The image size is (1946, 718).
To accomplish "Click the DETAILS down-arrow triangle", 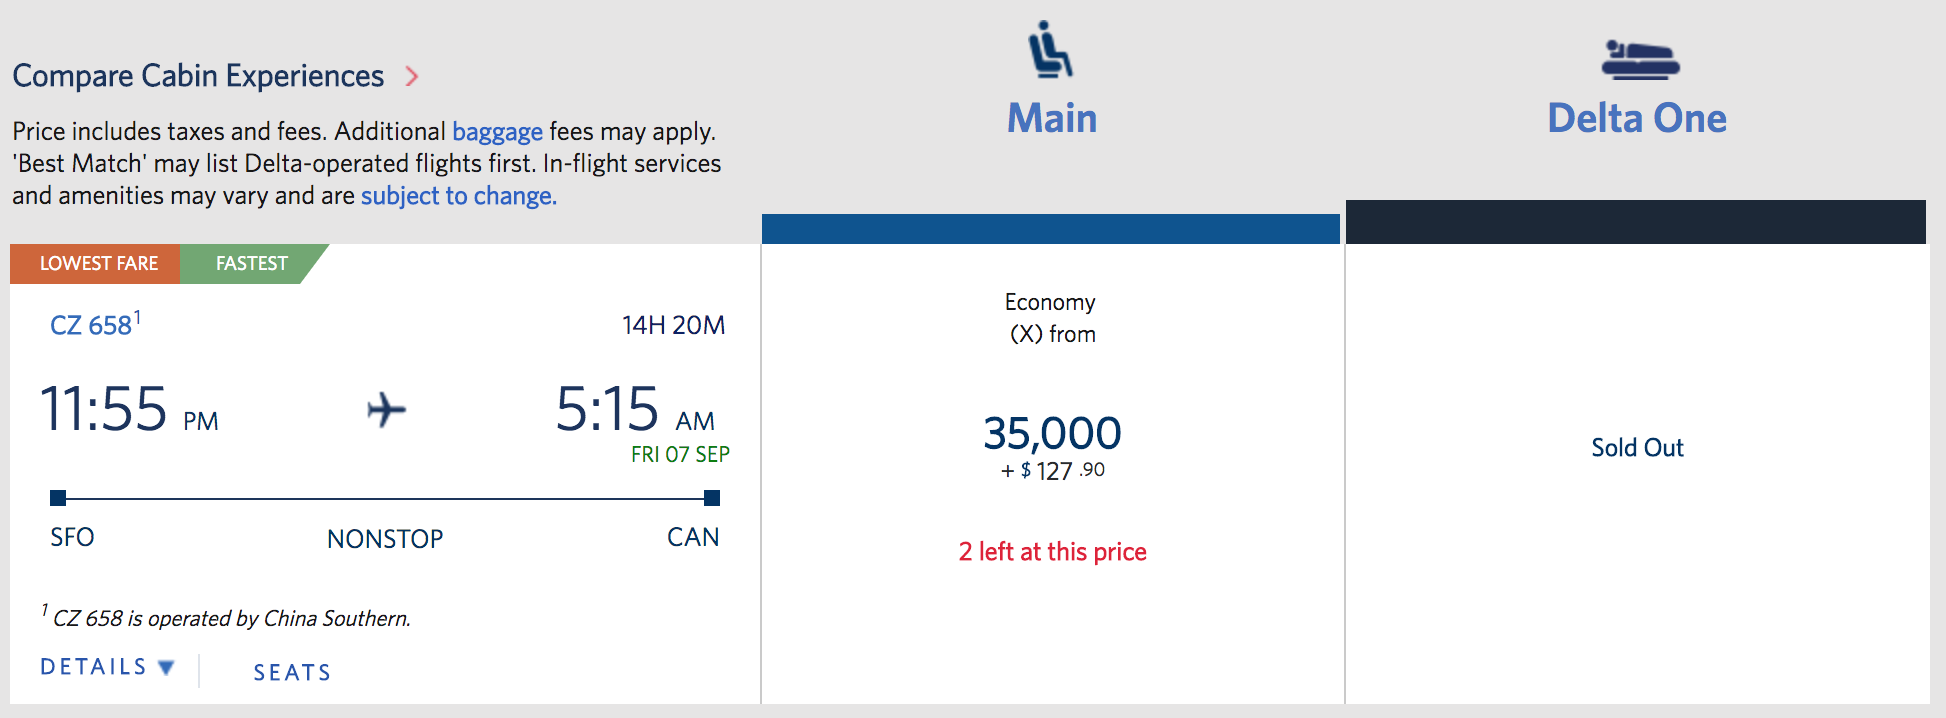I will [x=167, y=667].
